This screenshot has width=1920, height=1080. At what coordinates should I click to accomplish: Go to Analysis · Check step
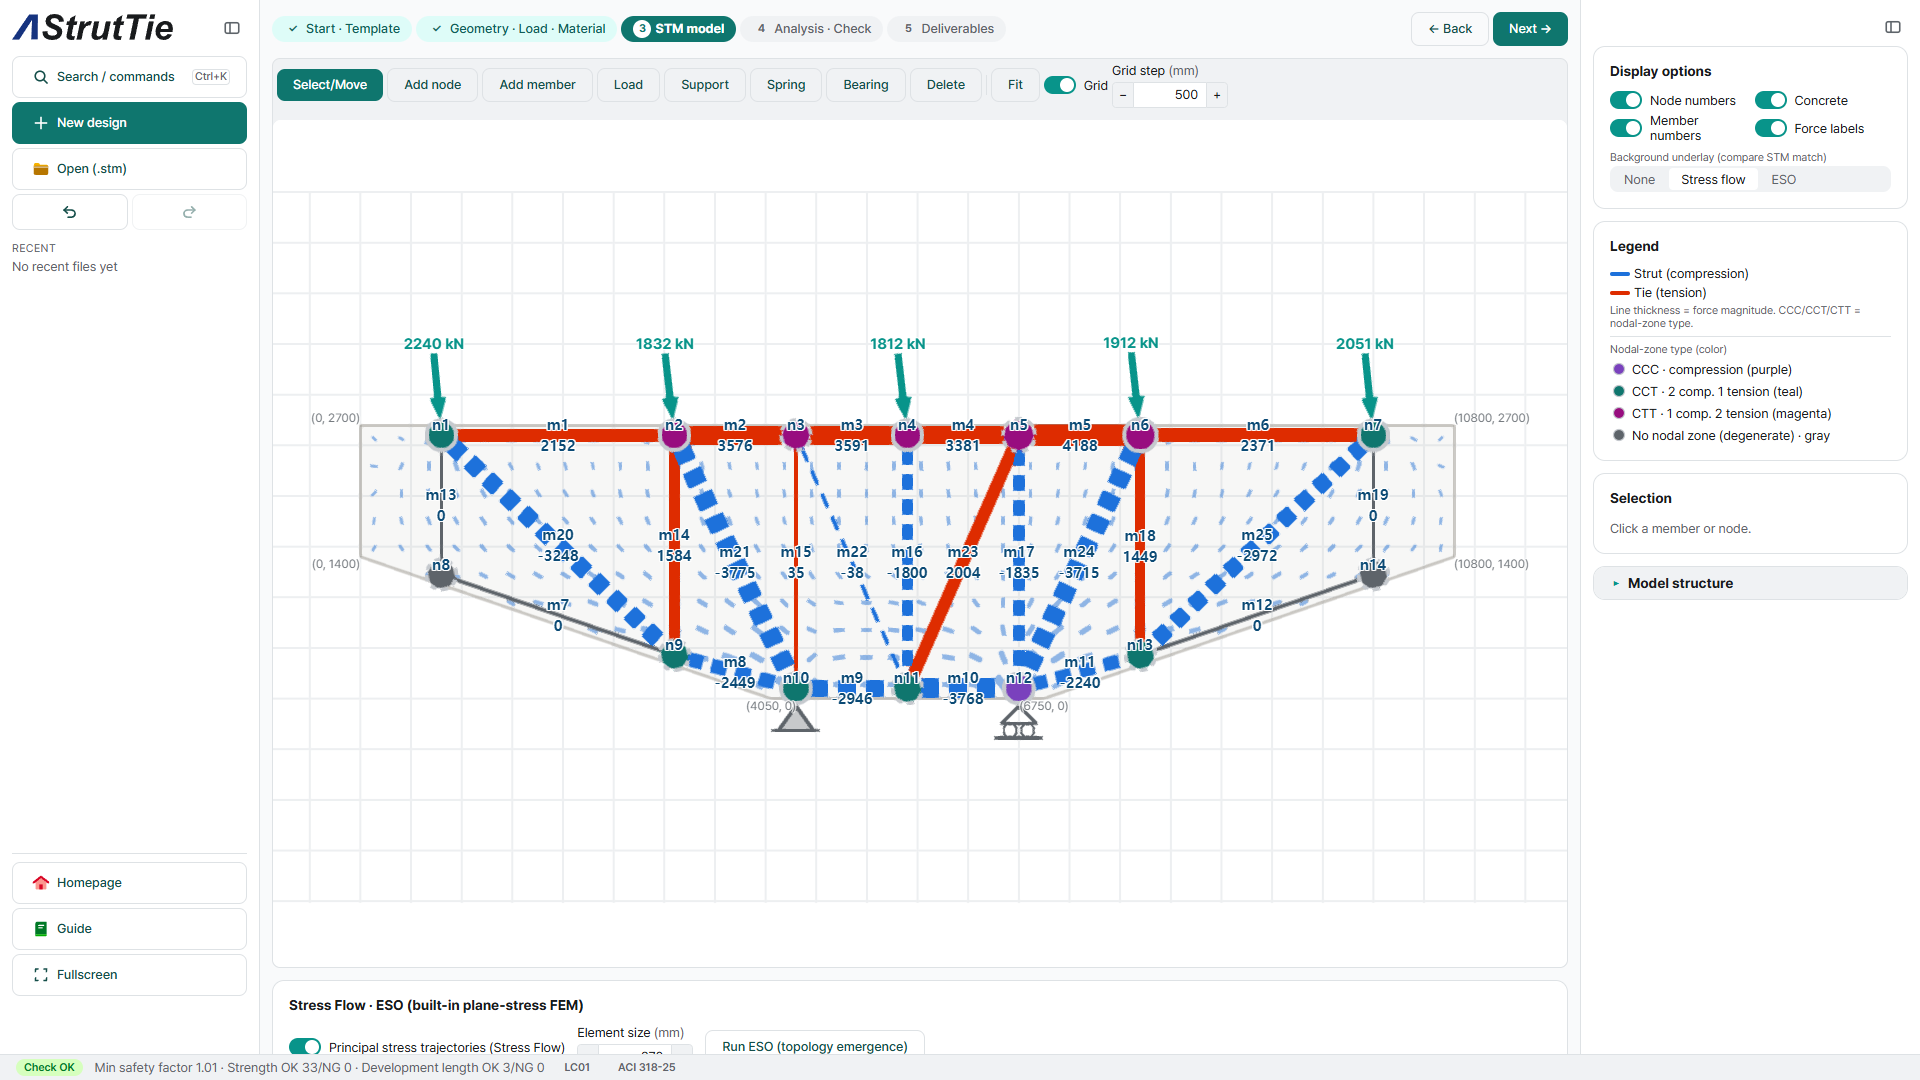click(814, 29)
